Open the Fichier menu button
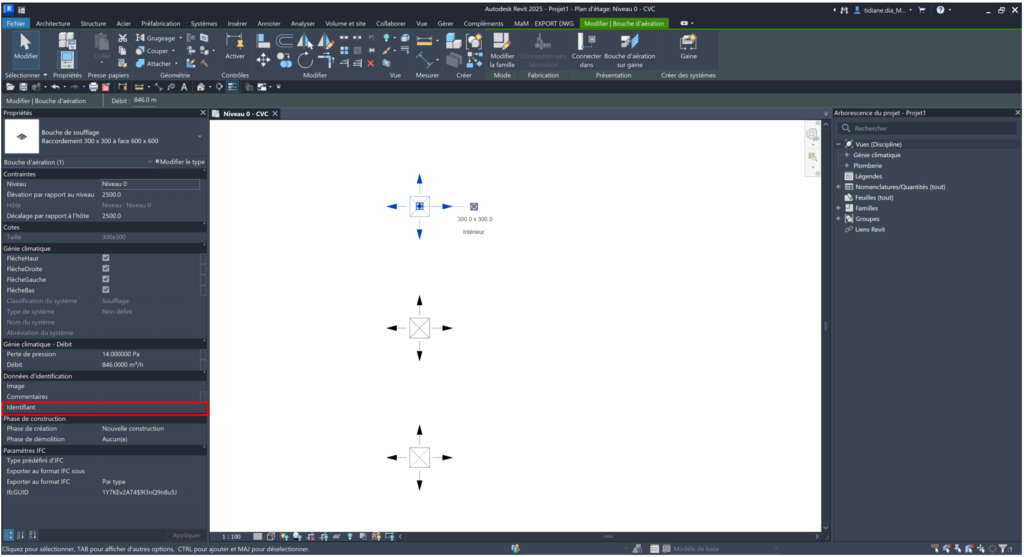 coord(17,22)
